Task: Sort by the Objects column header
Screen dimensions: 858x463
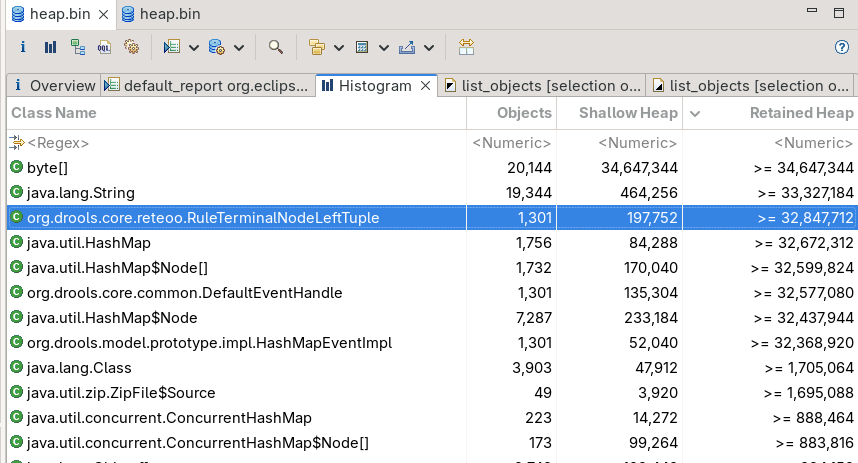Action: (512, 113)
